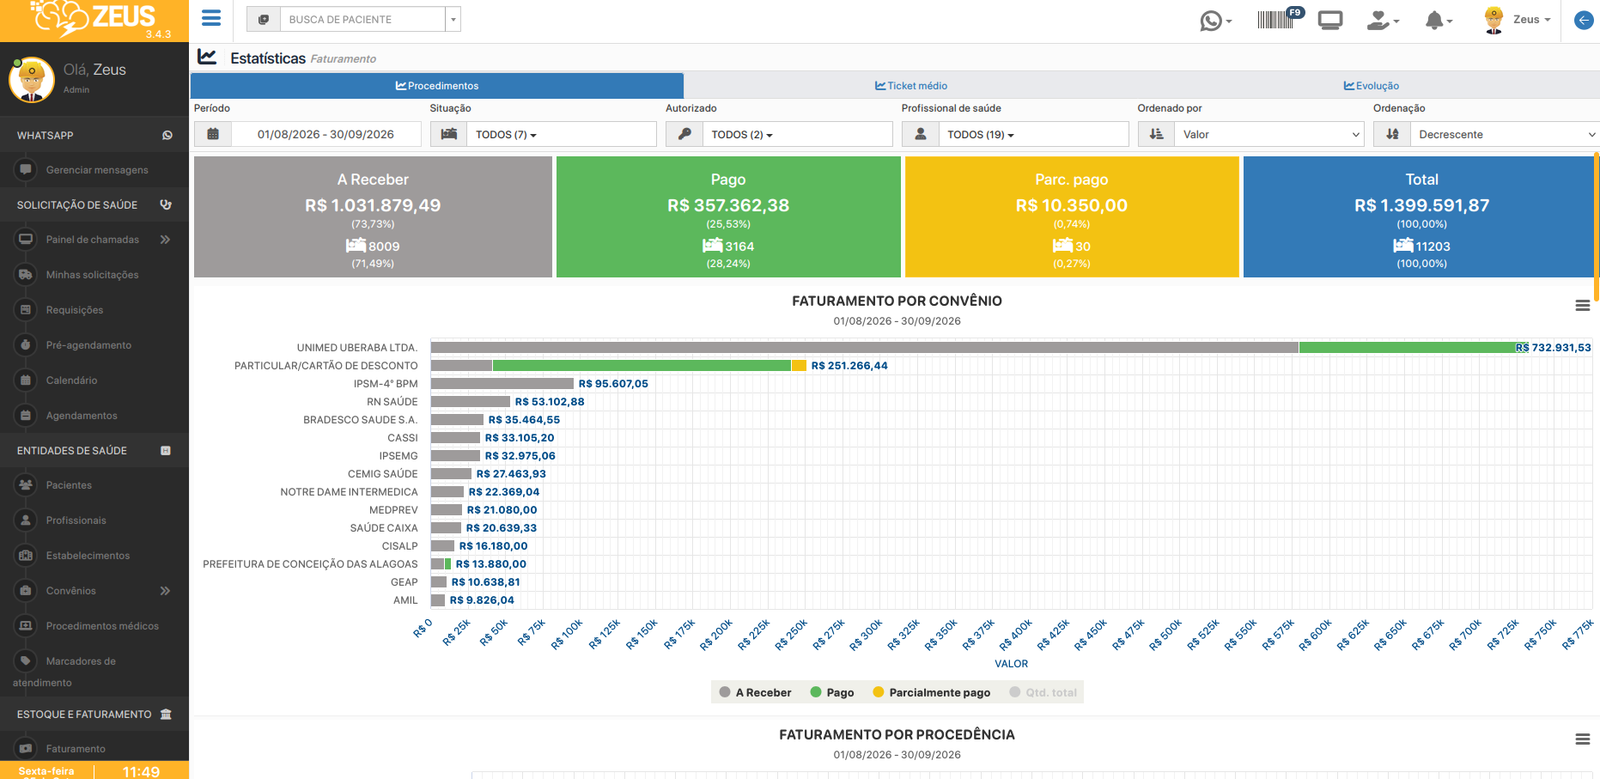Screen dimensions: 1600x779
Task: Click the WhatsApp section icon in sidebar
Action: pos(167,135)
